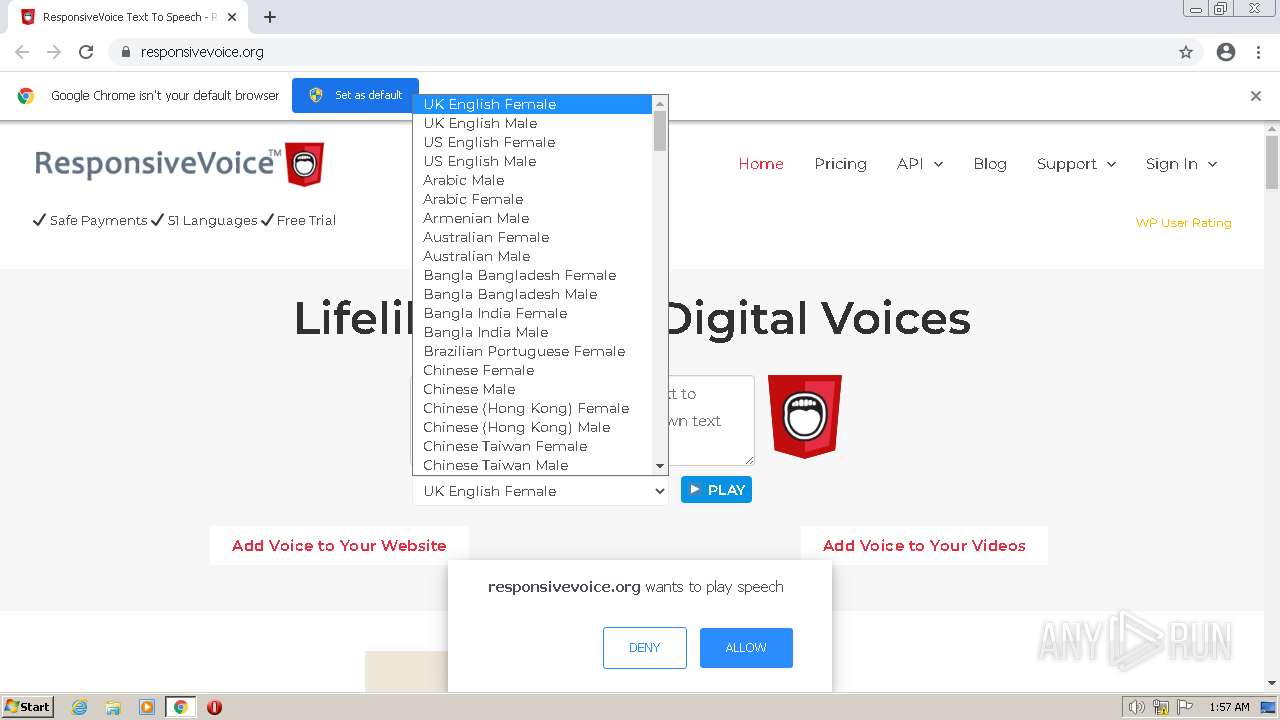Select Chinese Male voice

(532, 389)
